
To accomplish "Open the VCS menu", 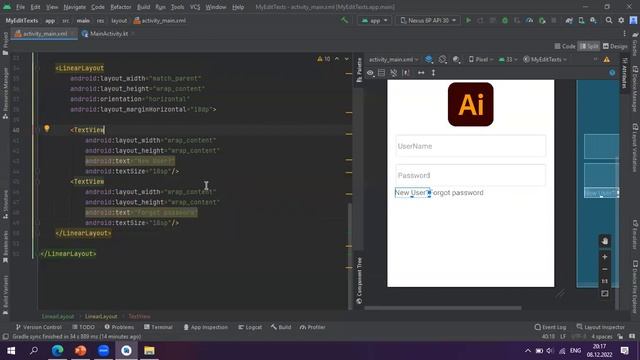I will [x=195, y=7].
